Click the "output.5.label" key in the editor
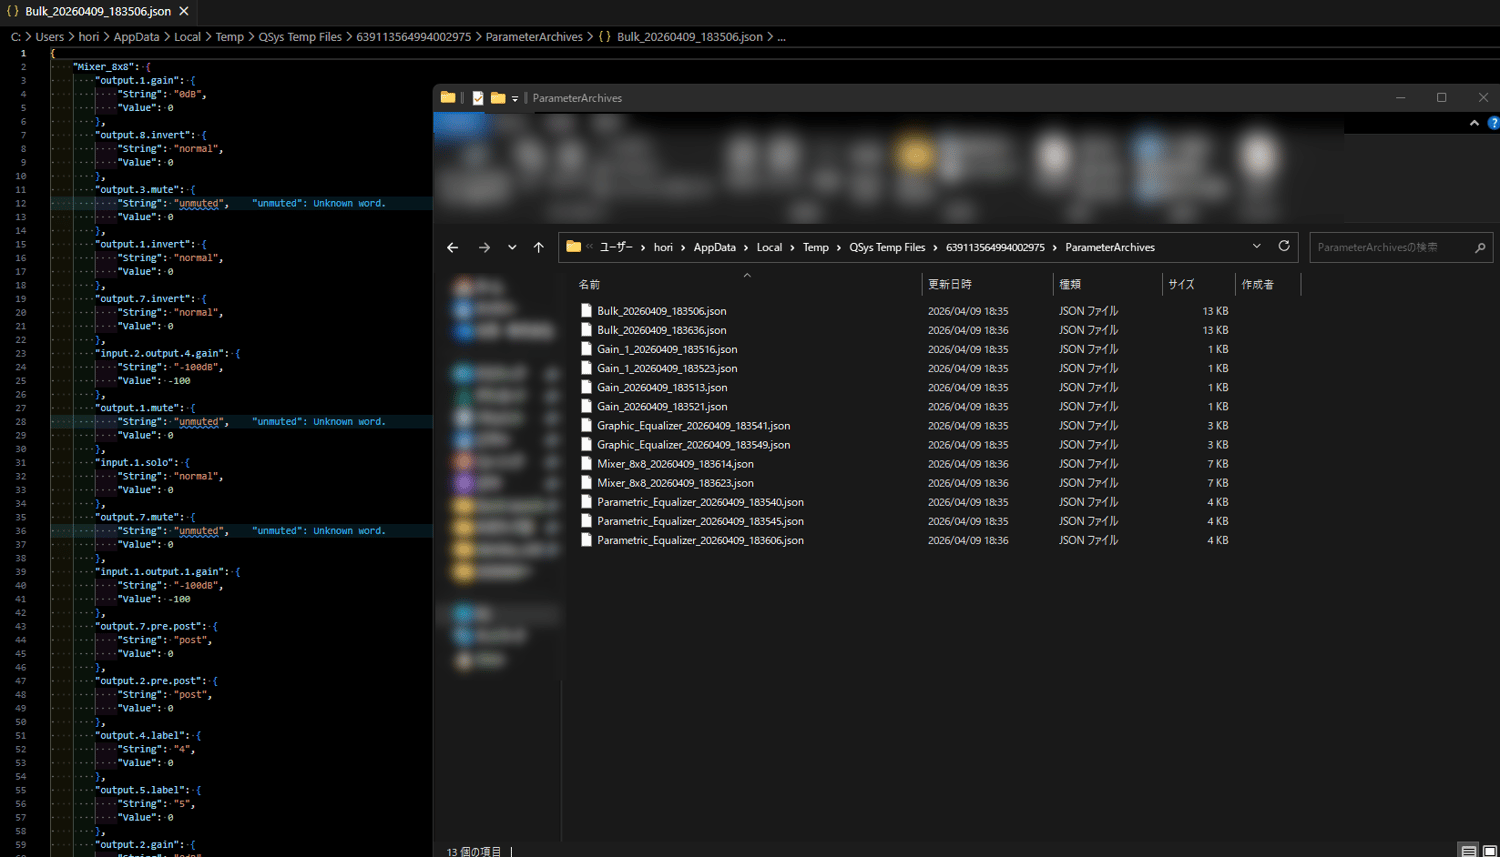Screen dimensions: 1500x857 [x=138, y=790]
